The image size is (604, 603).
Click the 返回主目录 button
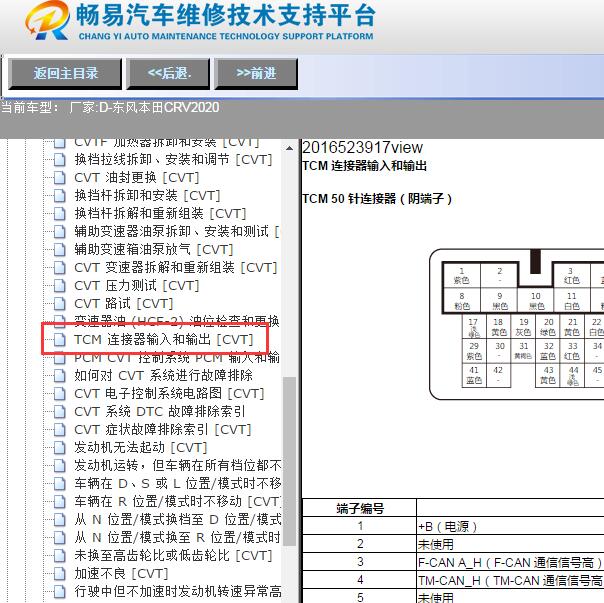(x=65, y=73)
